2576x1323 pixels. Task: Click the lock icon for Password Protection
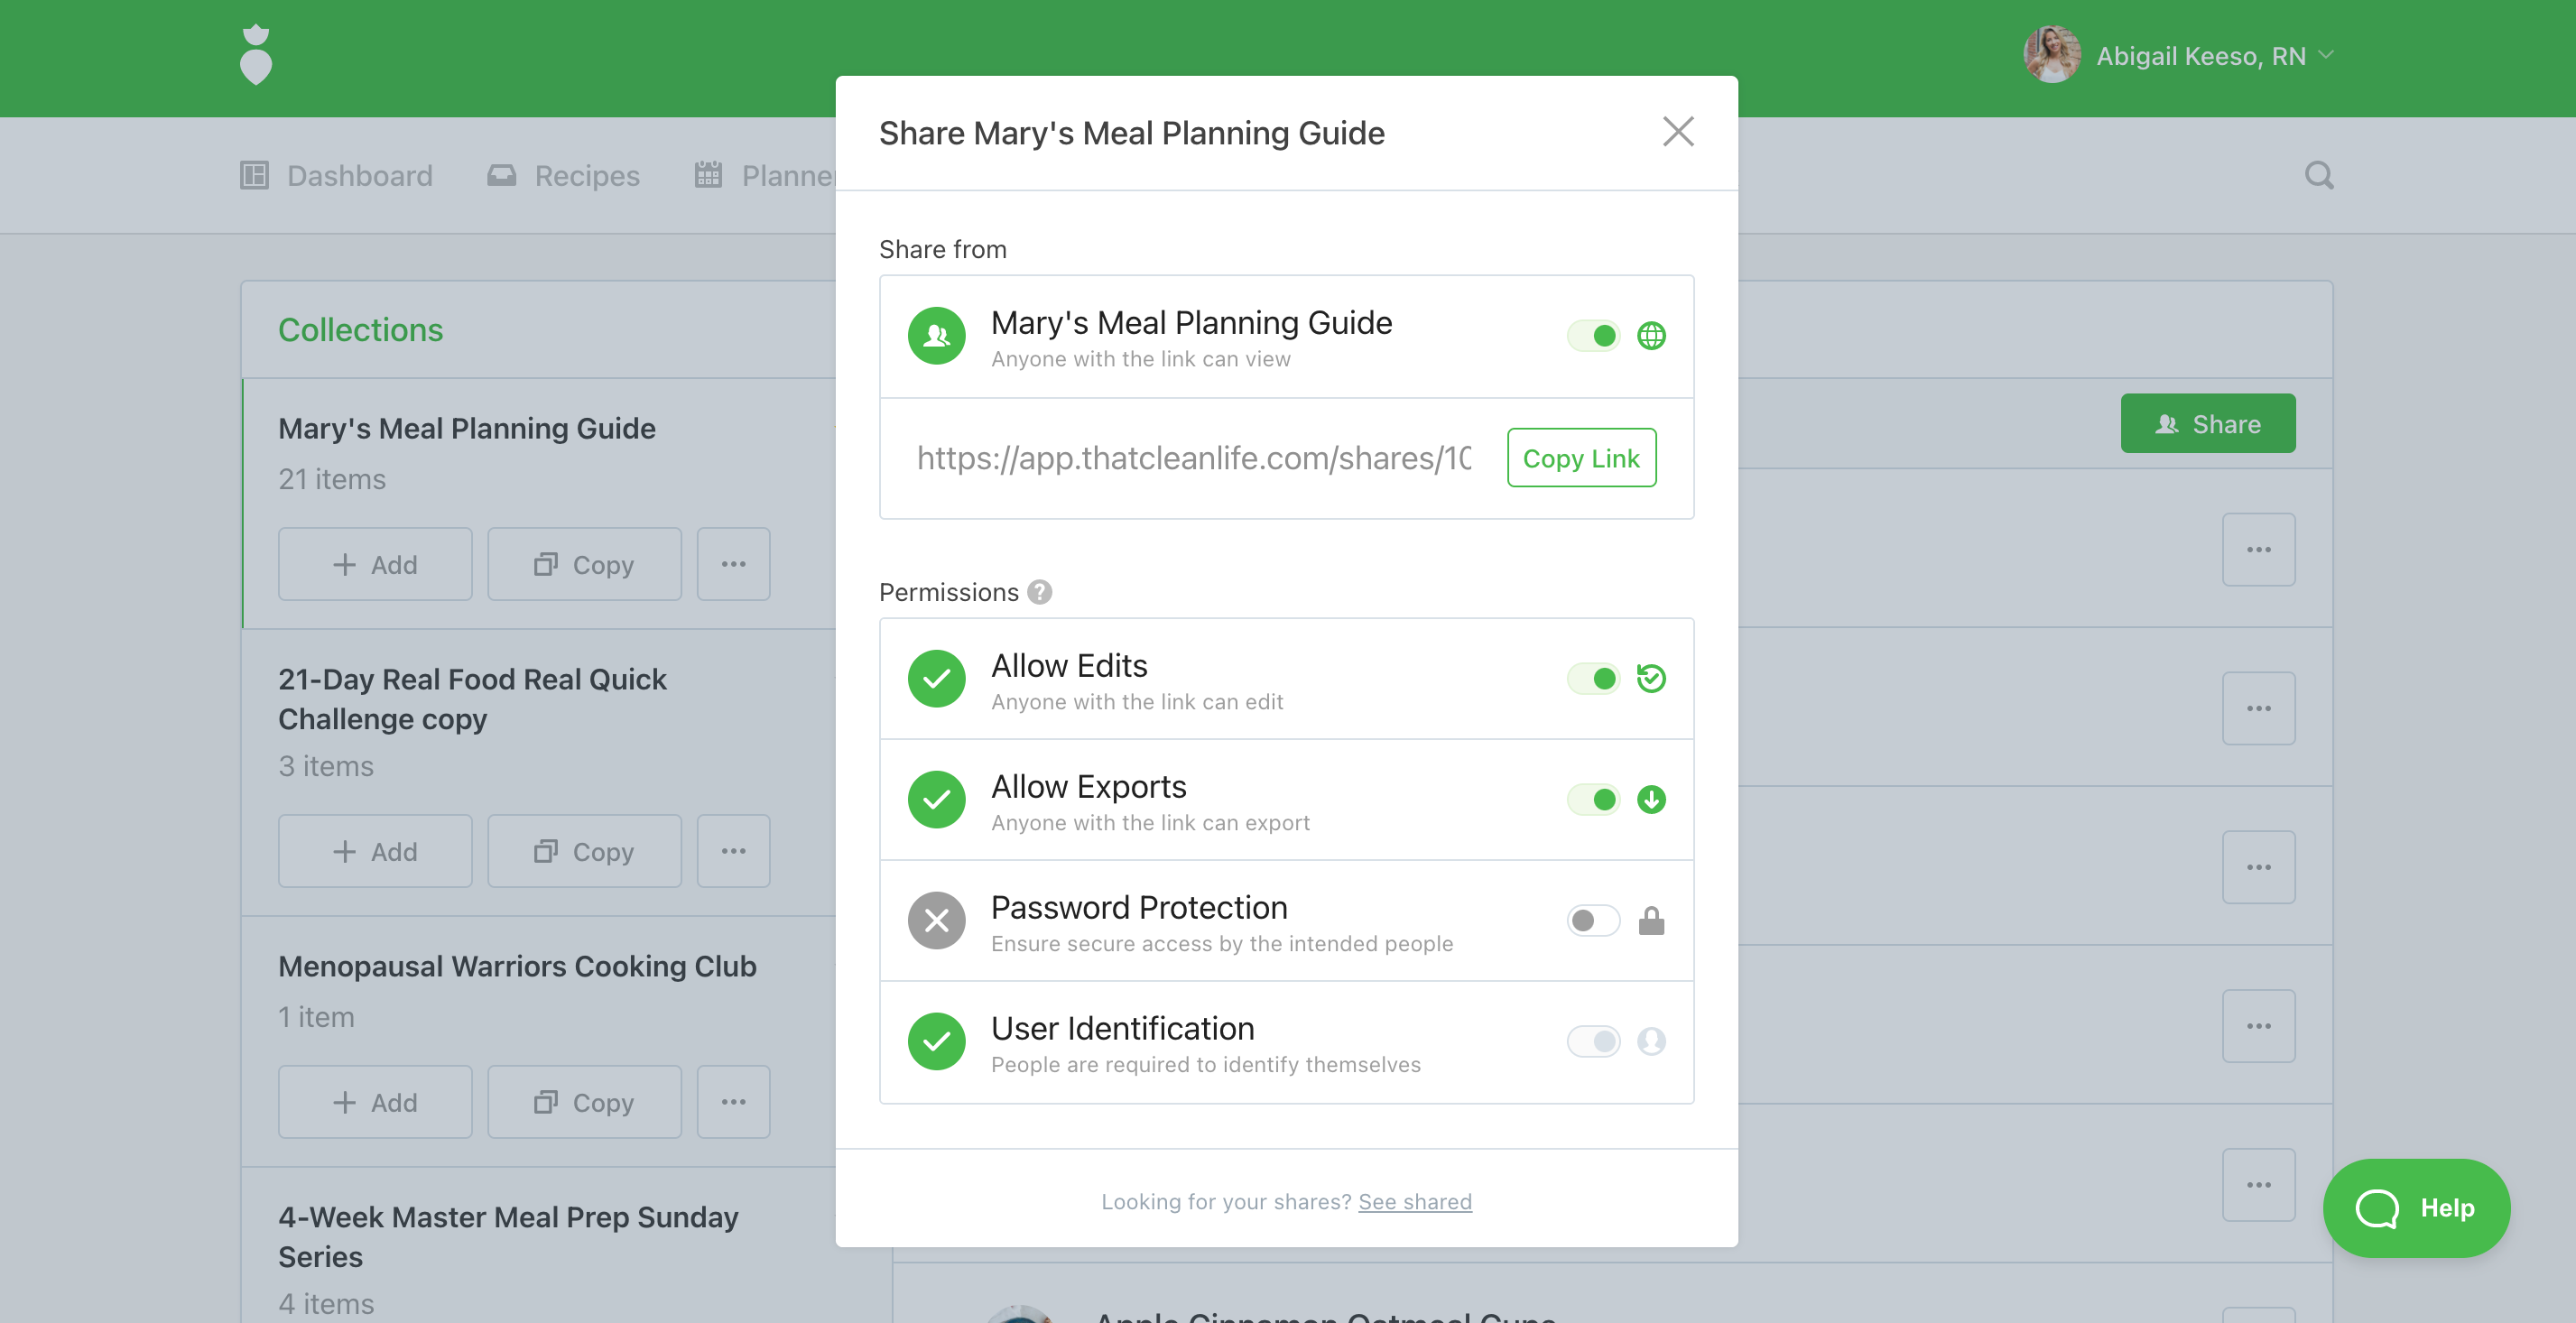click(x=1651, y=920)
